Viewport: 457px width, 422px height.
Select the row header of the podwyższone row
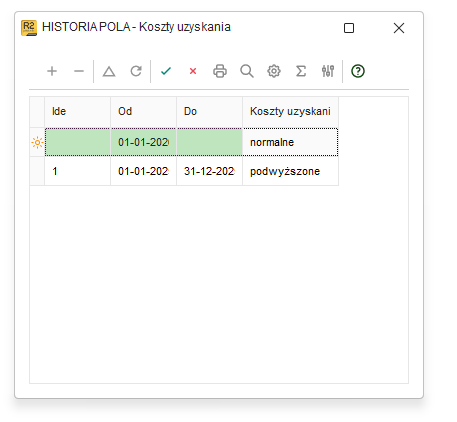[x=37, y=171]
